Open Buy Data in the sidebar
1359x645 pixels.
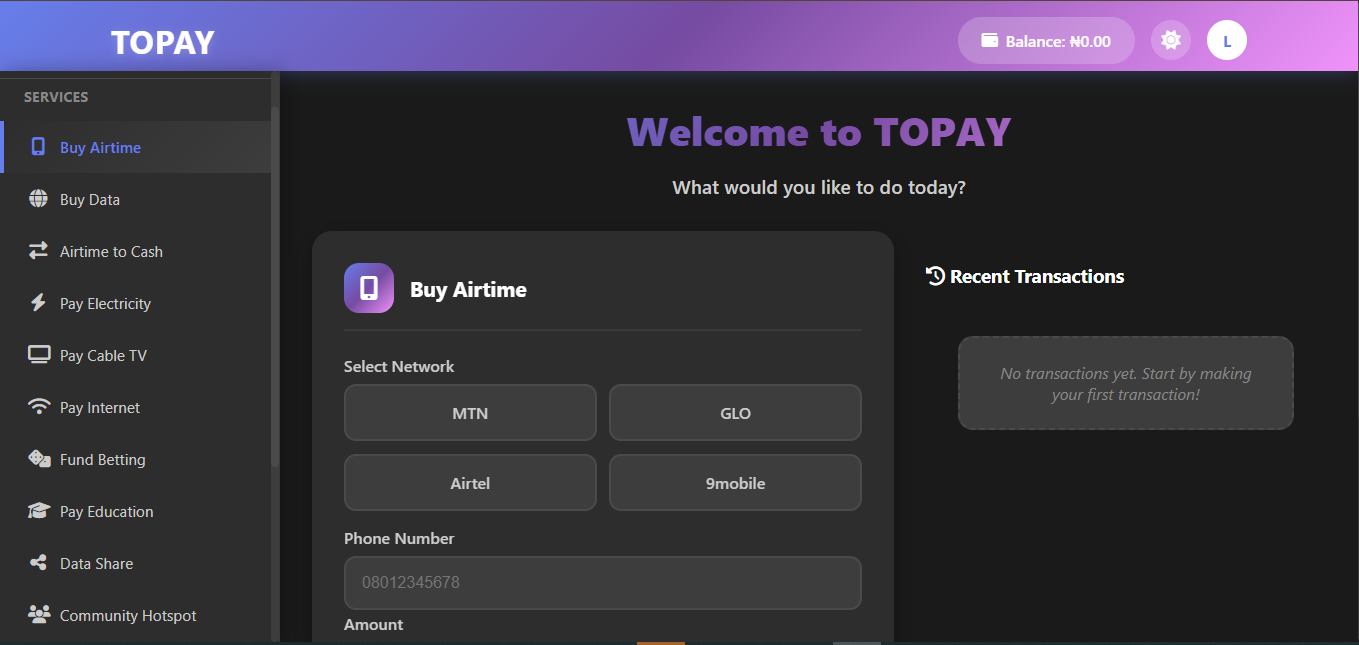point(136,199)
